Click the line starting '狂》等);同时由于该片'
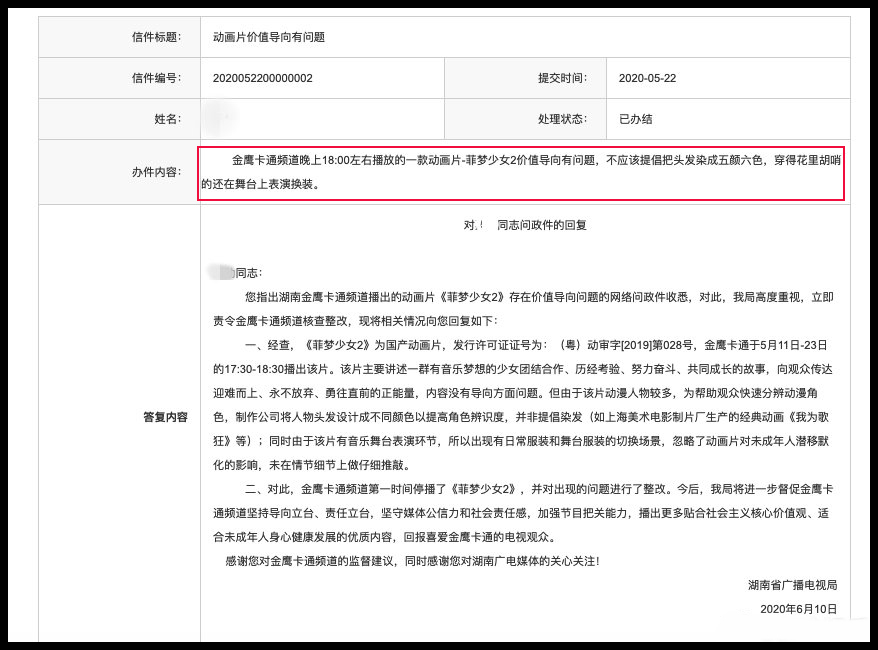 [x=521, y=441]
